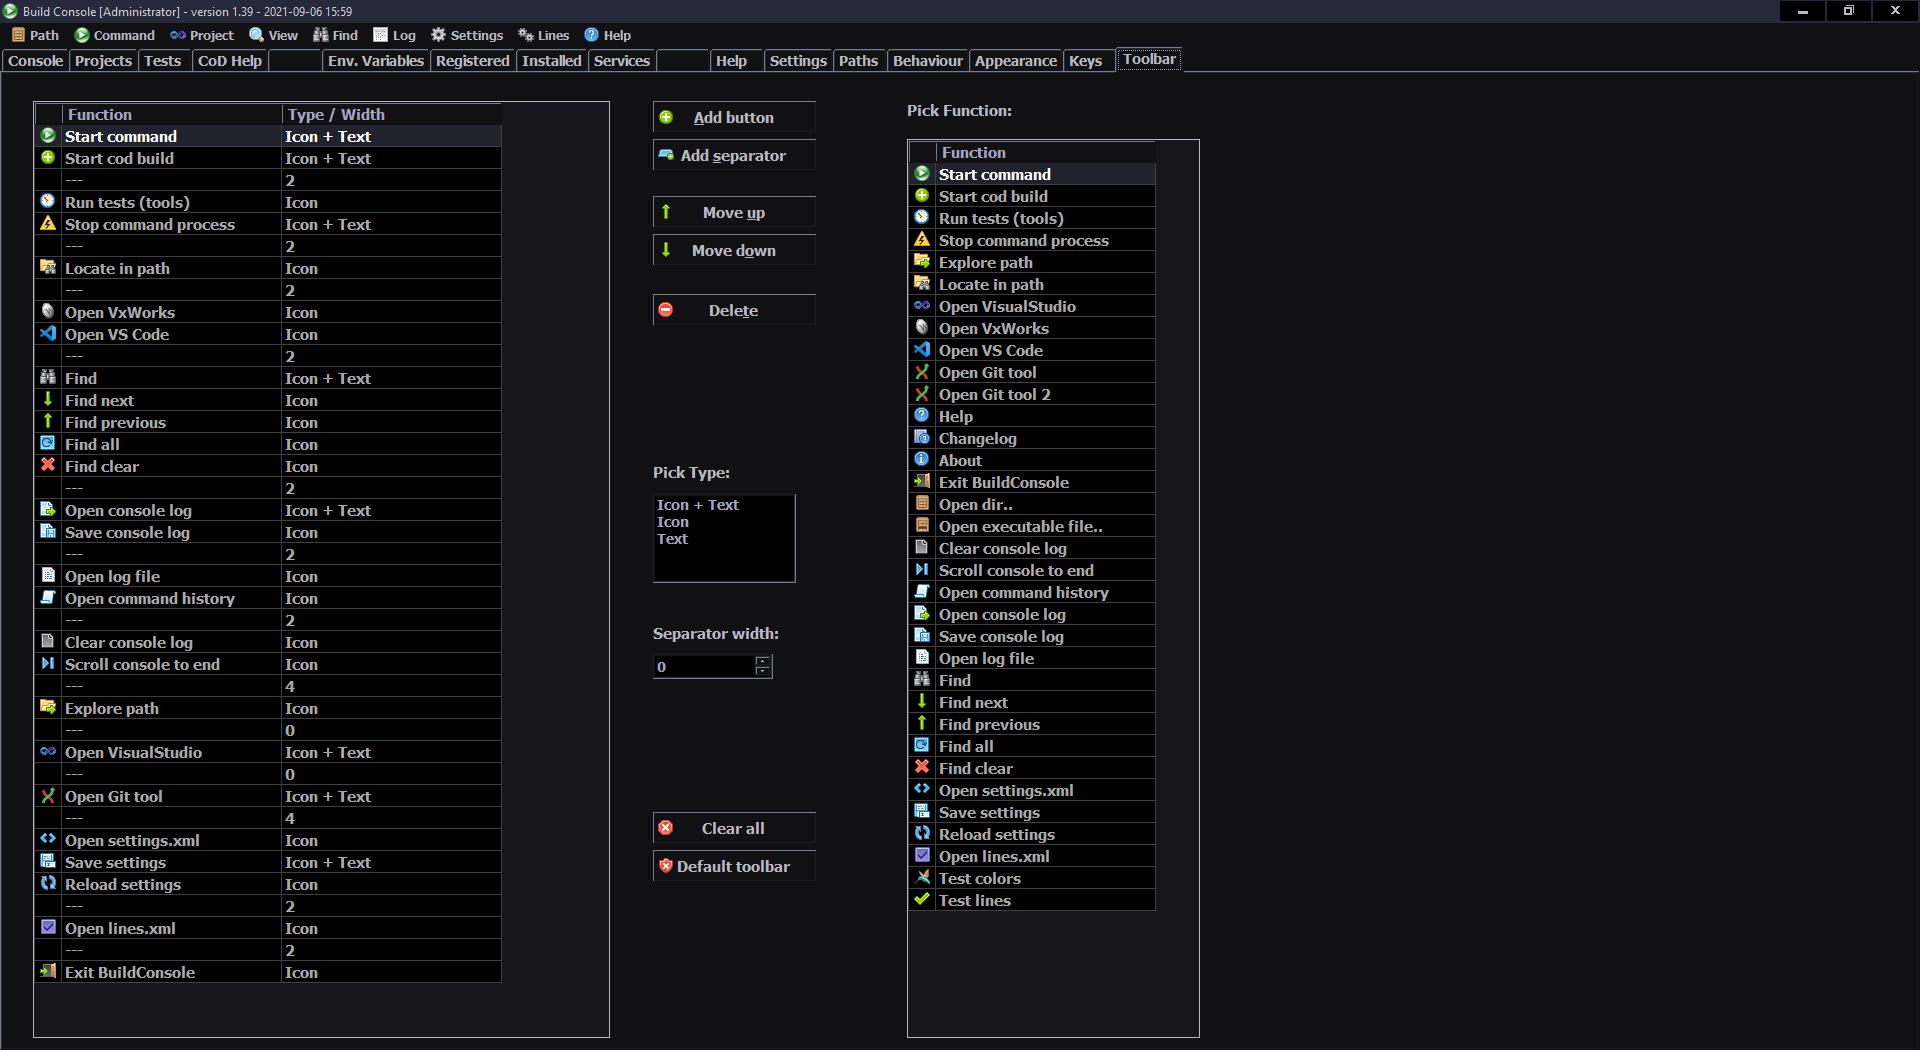Image resolution: width=1920 pixels, height=1050 pixels.
Task: Select 'Open log file' row in left table
Action: 268,576
